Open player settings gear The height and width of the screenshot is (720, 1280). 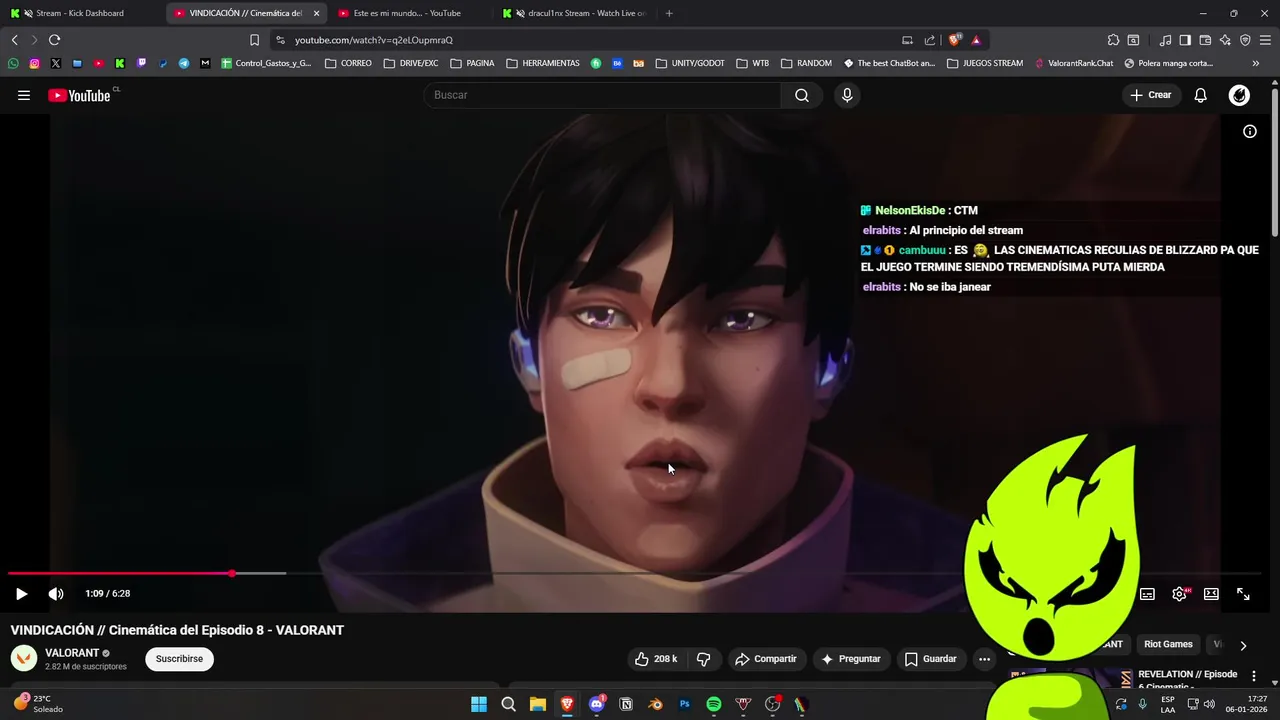click(x=1179, y=593)
